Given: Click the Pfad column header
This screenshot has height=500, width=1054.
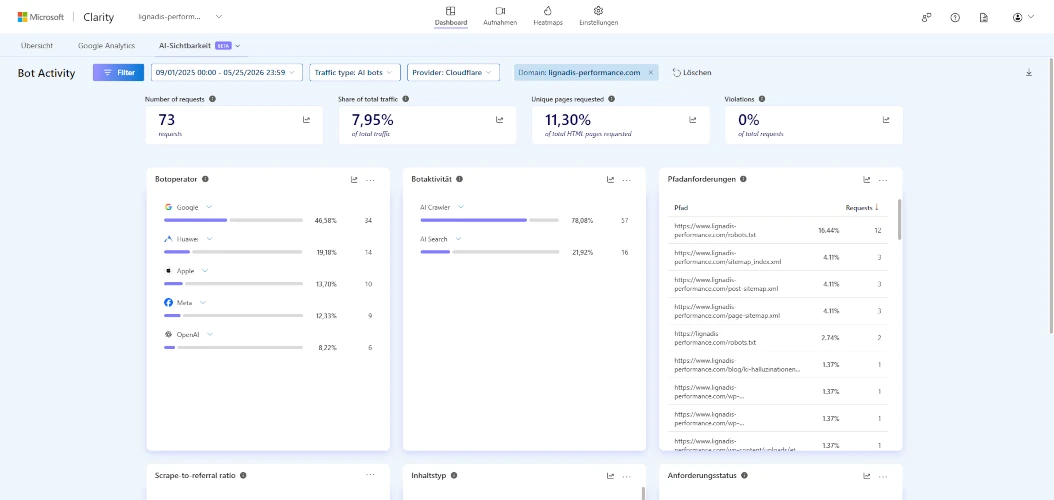Looking at the screenshot, I should [681, 208].
